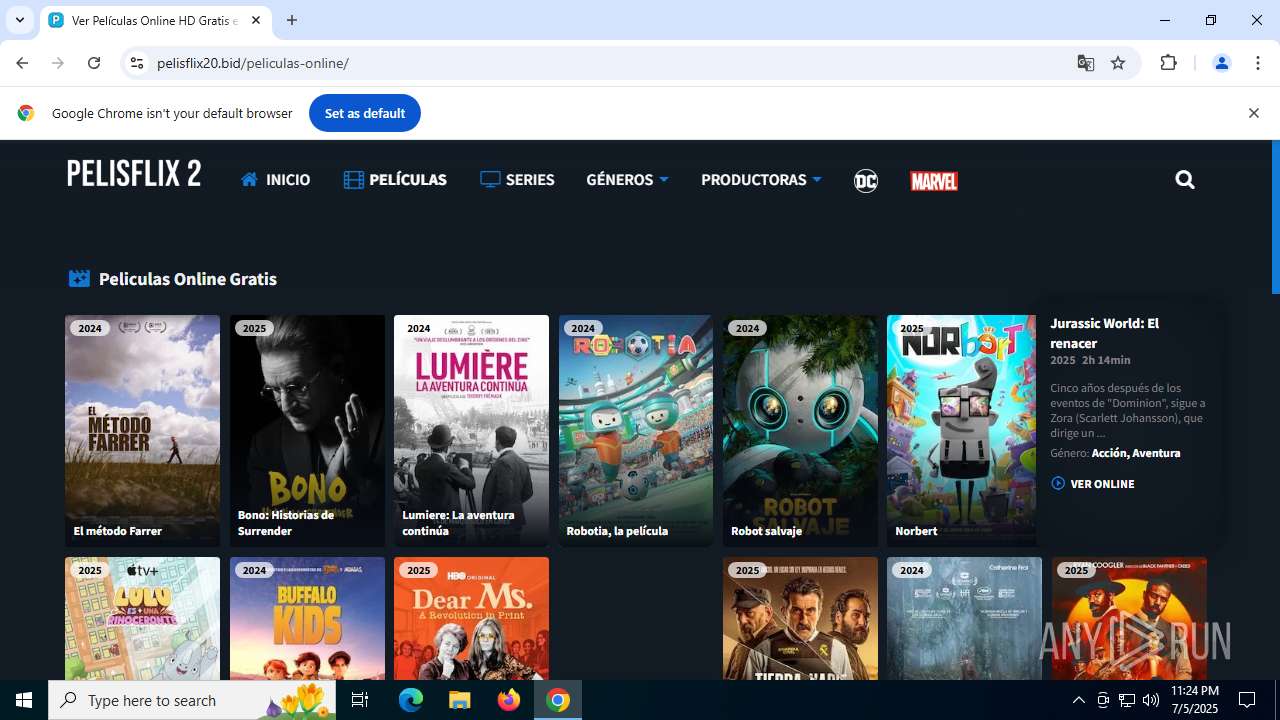1280x720 pixels.
Task: Open a new tab with plus button
Action: pyautogui.click(x=292, y=20)
